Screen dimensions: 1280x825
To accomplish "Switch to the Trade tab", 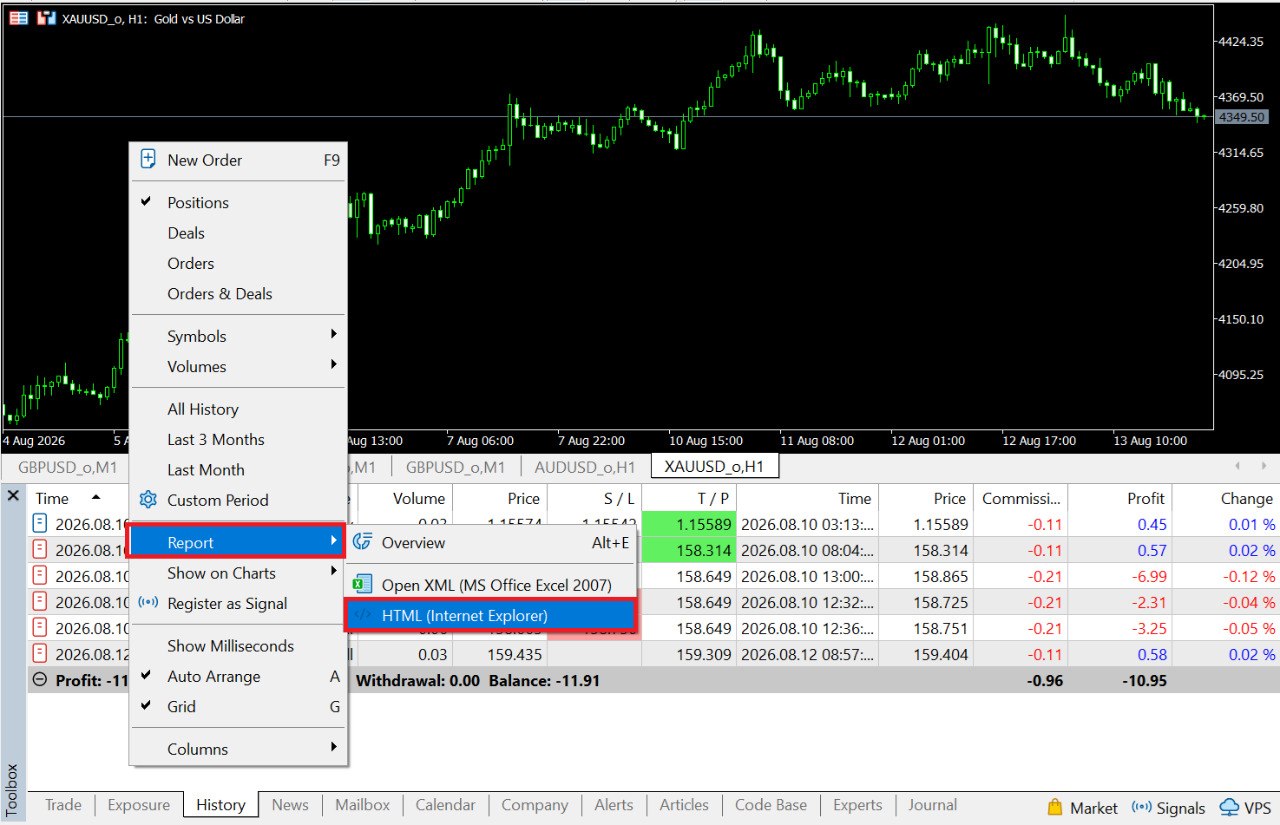I will (63, 805).
